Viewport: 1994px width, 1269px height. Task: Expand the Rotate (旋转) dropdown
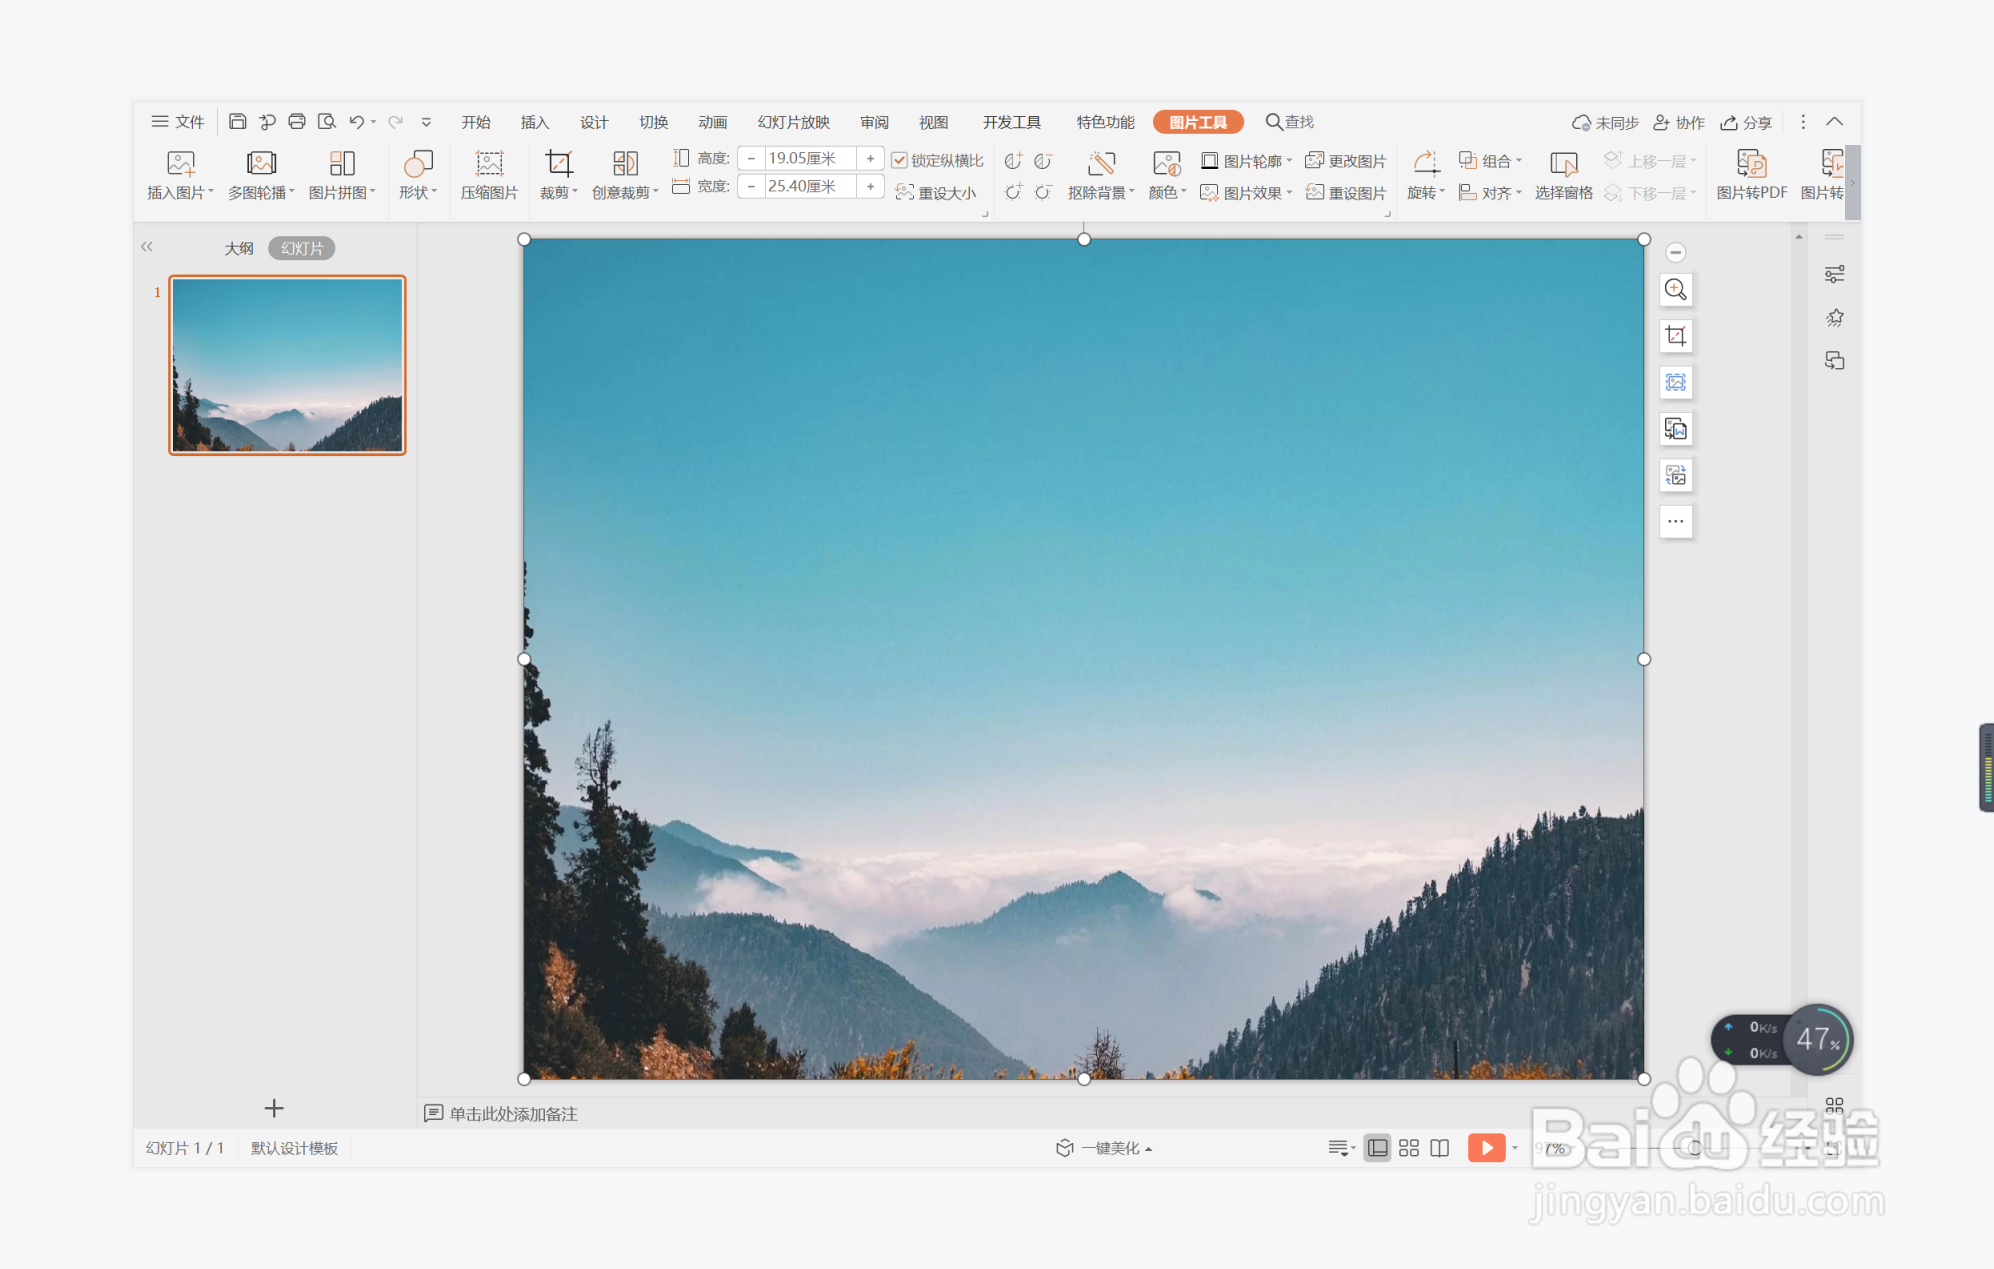1426,192
